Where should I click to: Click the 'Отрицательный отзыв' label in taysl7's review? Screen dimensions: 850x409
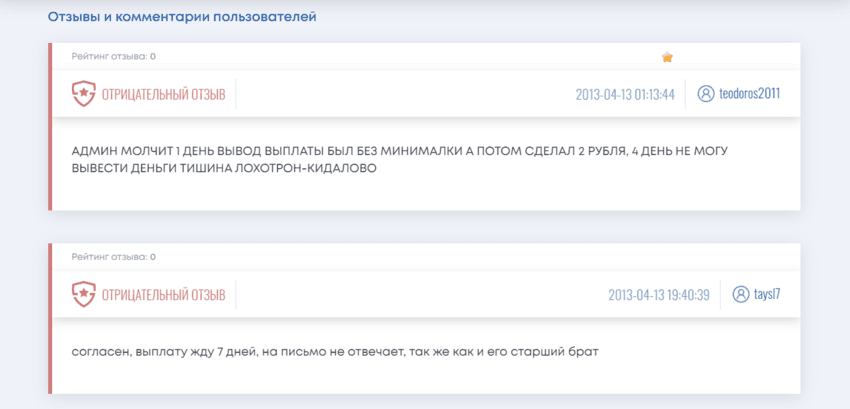coord(164,295)
